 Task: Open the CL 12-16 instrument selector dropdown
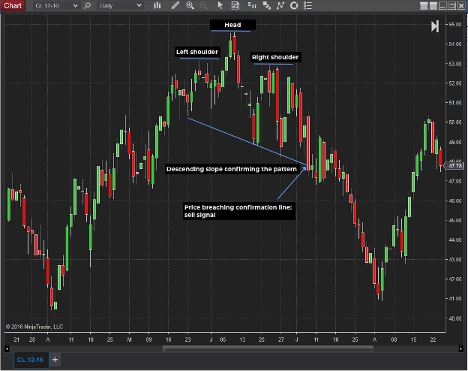pos(56,6)
